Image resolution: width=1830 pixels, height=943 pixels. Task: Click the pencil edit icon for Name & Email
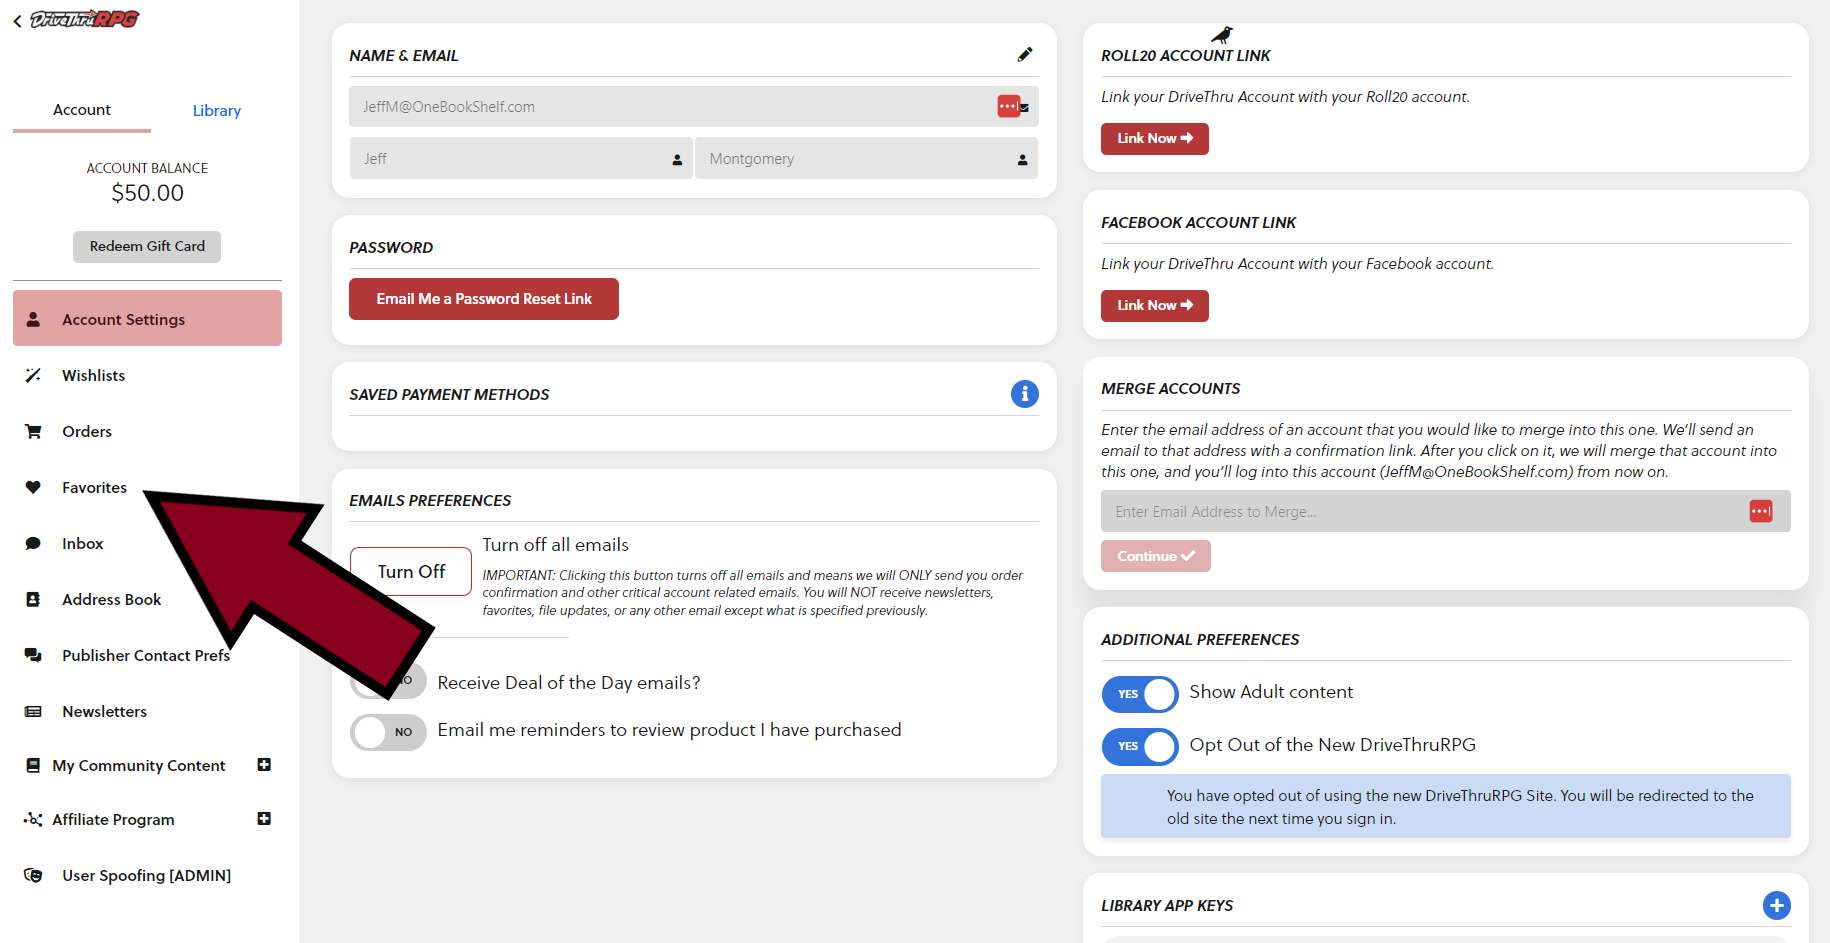(1025, 55)
